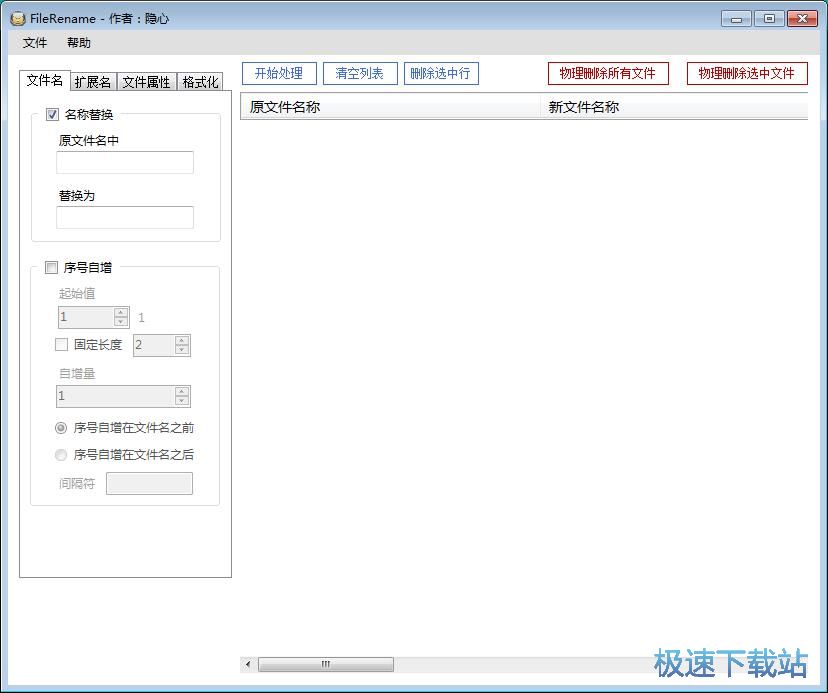828x693 pixels.
Task: Click the scrollbar left arrow
Action: (x=248, y=664)
